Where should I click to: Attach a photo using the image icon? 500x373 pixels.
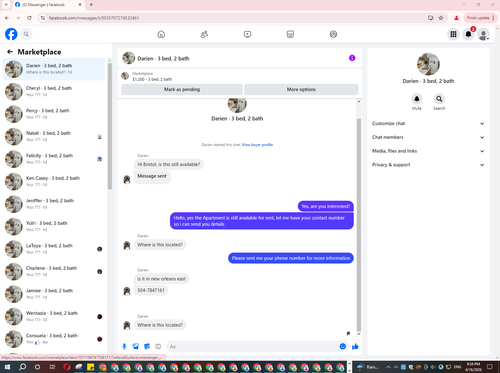click(136, 346)
